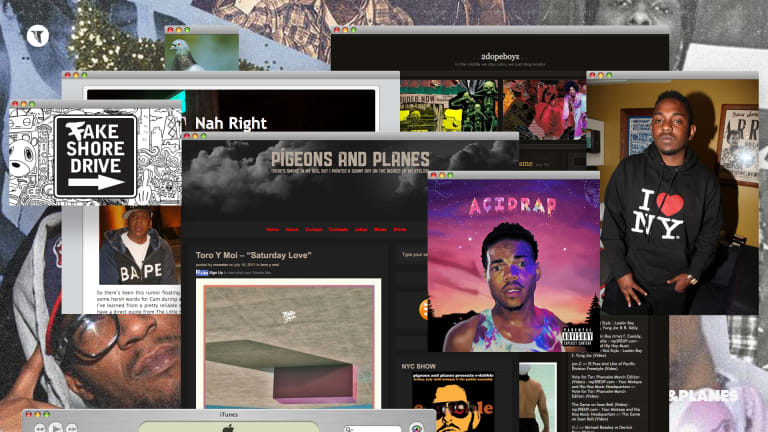Close the Fake Shore Drive window

(x=15, y=104)
